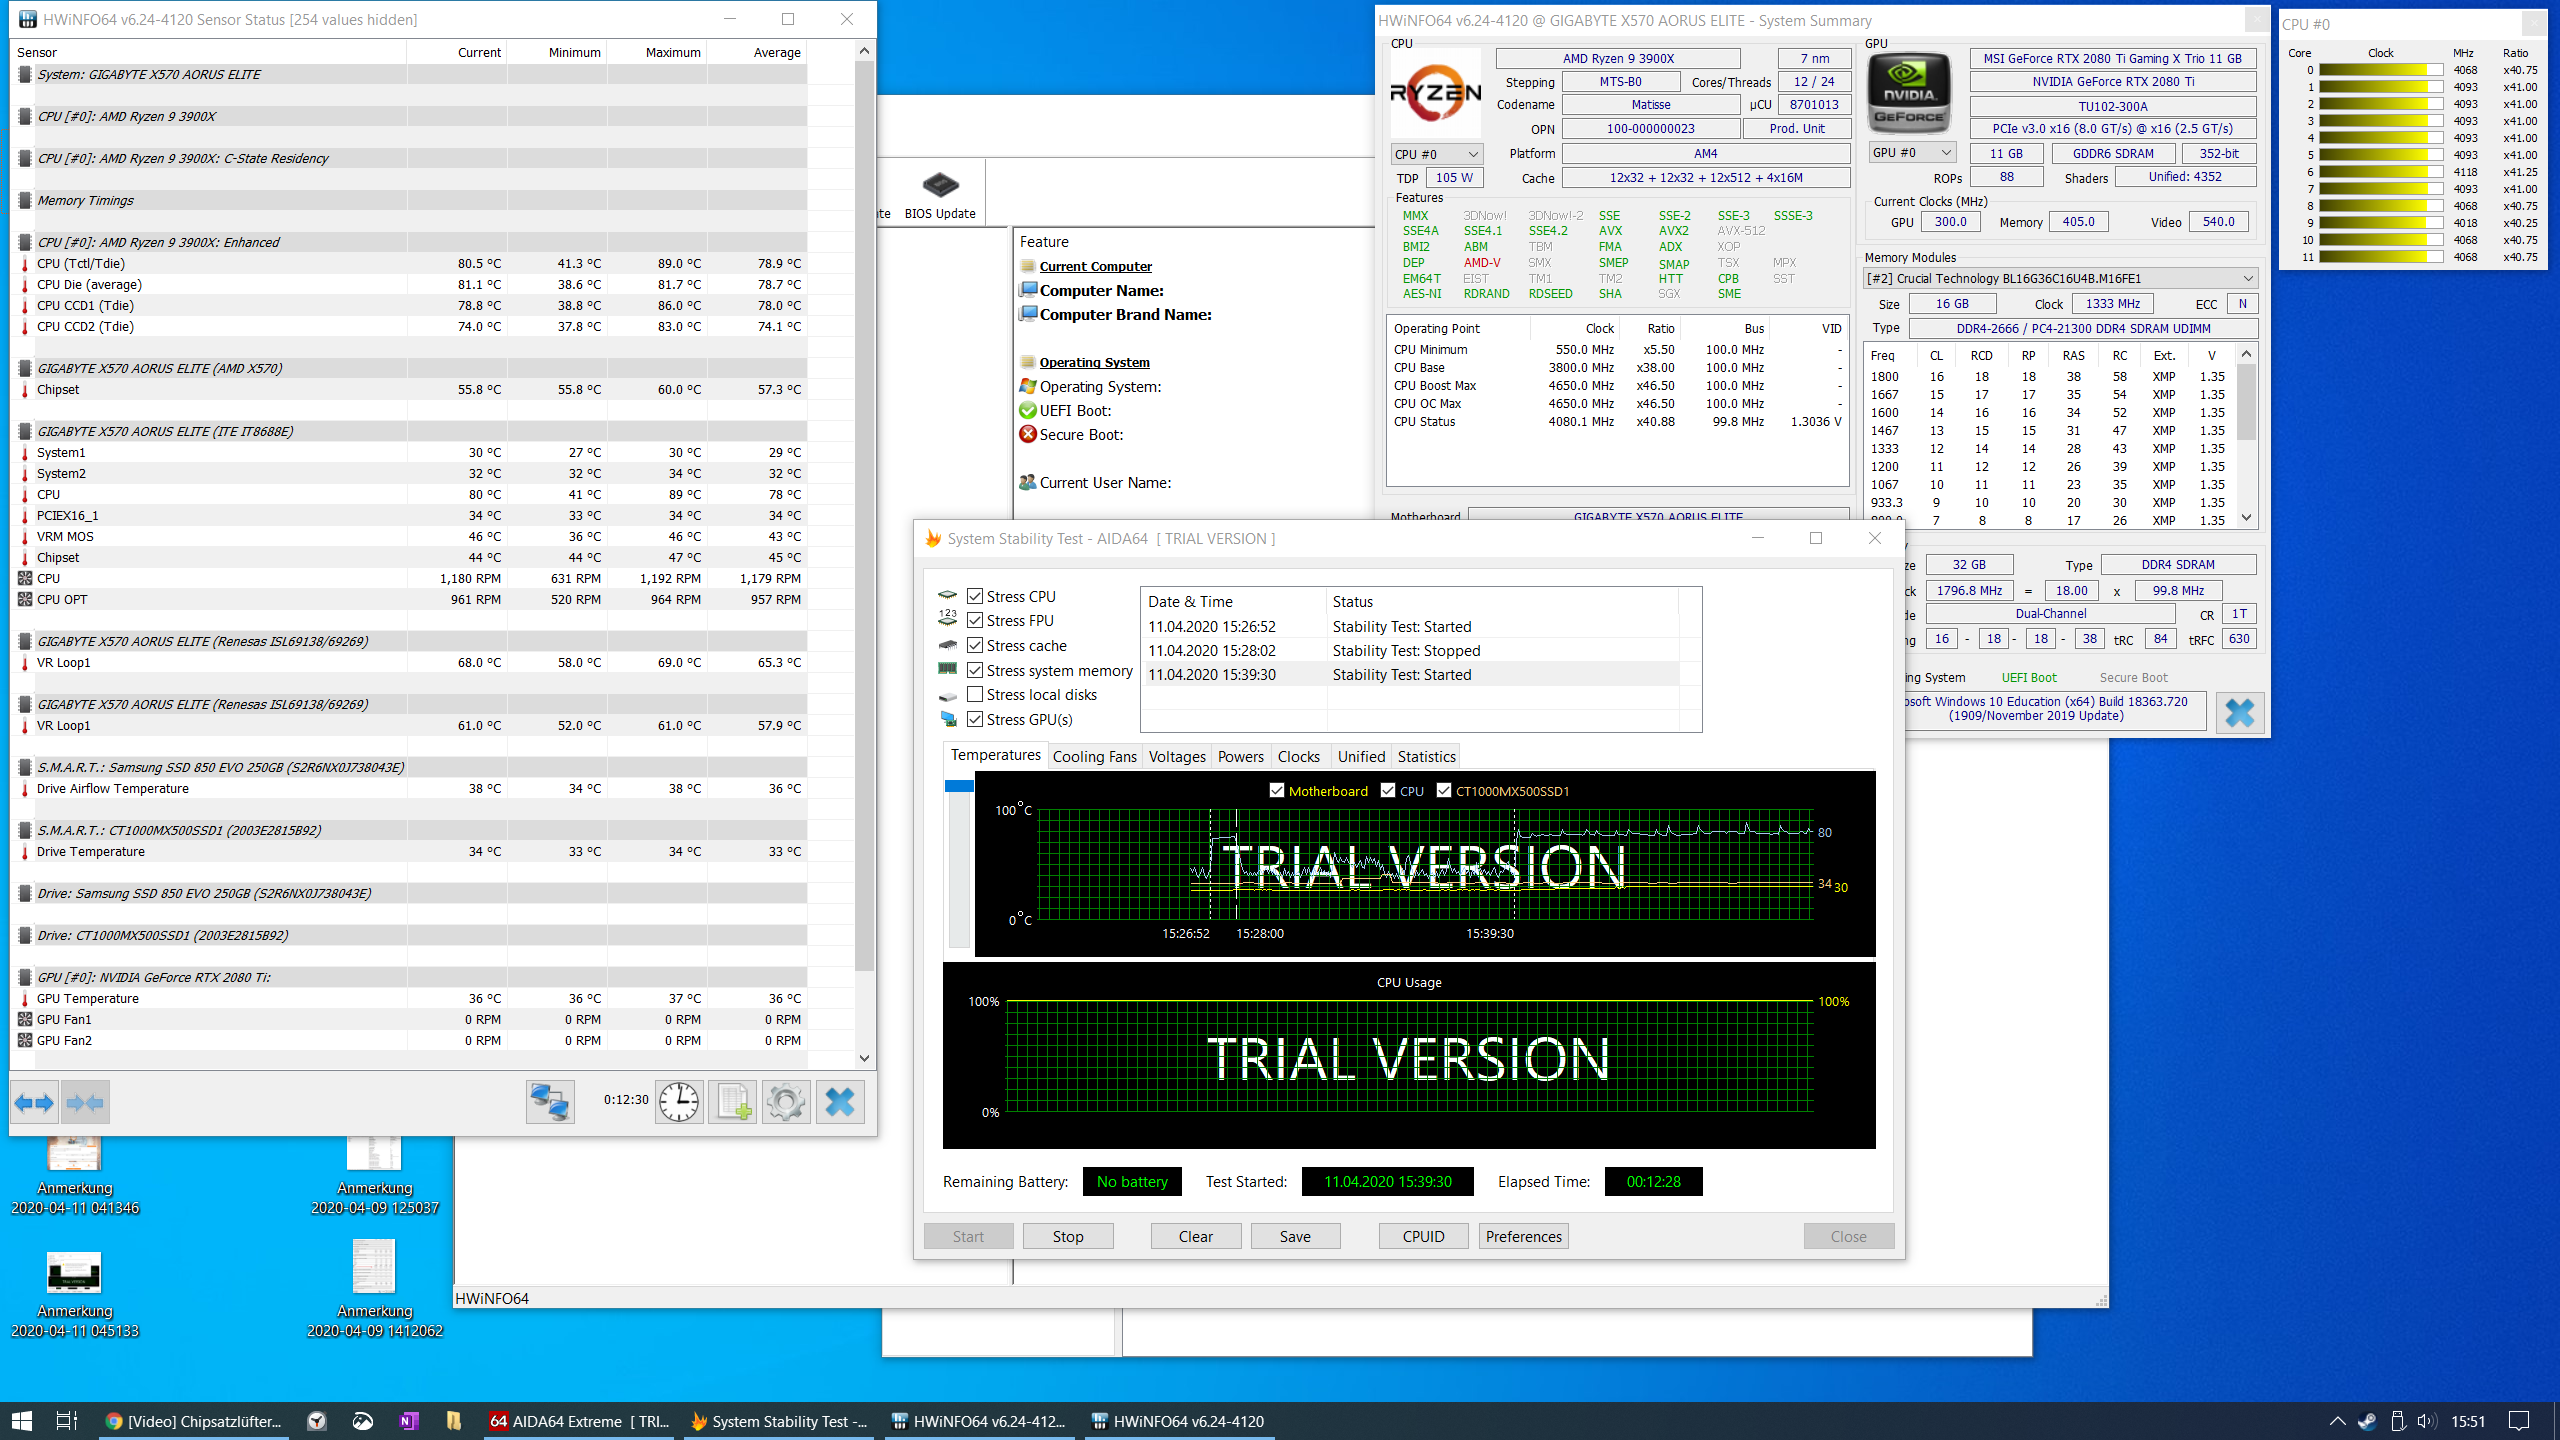Open Anmerkung 2020-04-11 041346 desktop file
Image resolution: width=2560 pixels, height=1440 pixels.
[x=75, y=1175]
